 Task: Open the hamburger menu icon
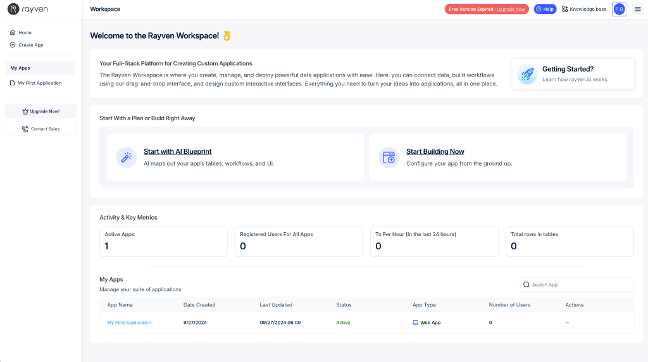tap(638, 9)
